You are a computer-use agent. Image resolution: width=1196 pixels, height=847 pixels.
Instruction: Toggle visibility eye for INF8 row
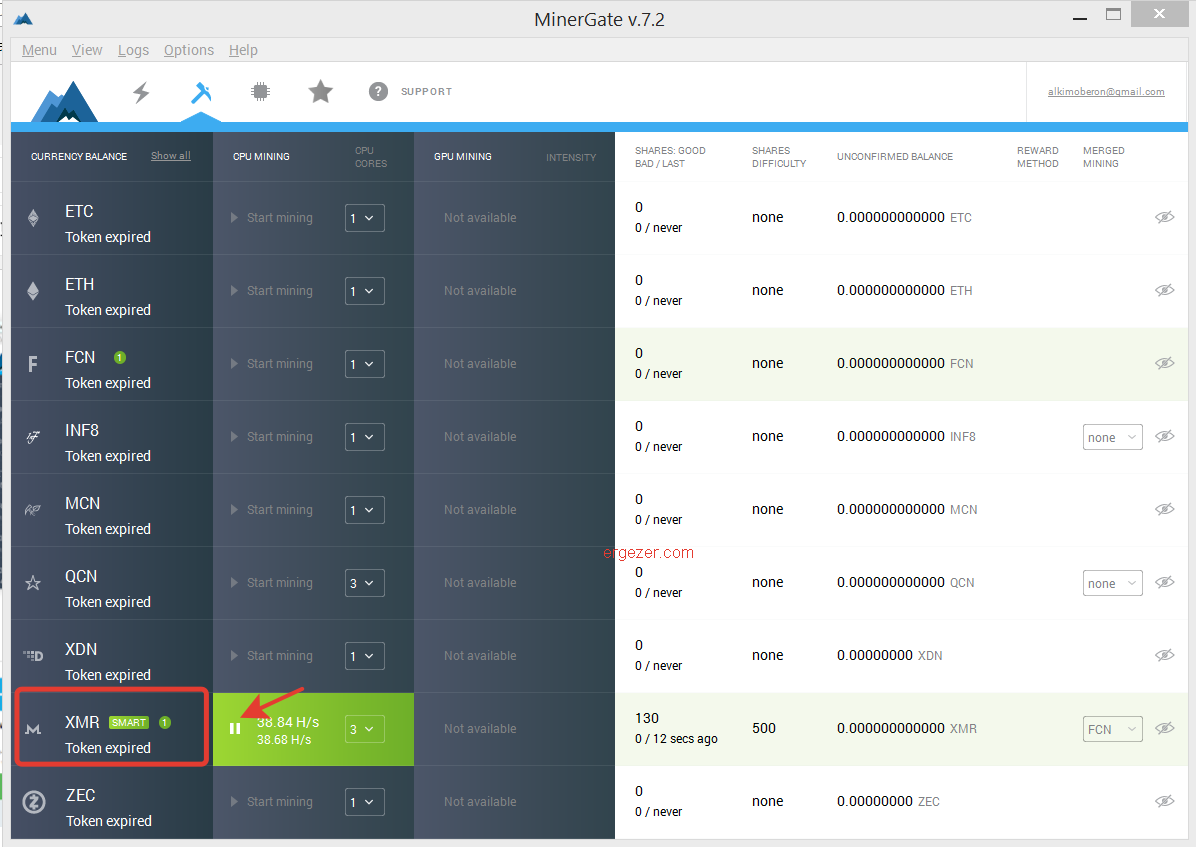tap(1164, 436)
